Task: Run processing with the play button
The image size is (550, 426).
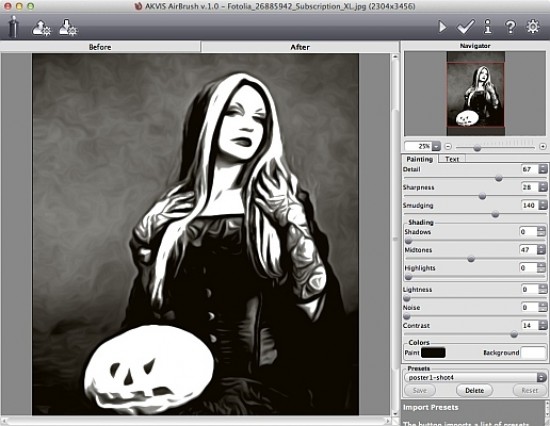Action: pos(442,27)
